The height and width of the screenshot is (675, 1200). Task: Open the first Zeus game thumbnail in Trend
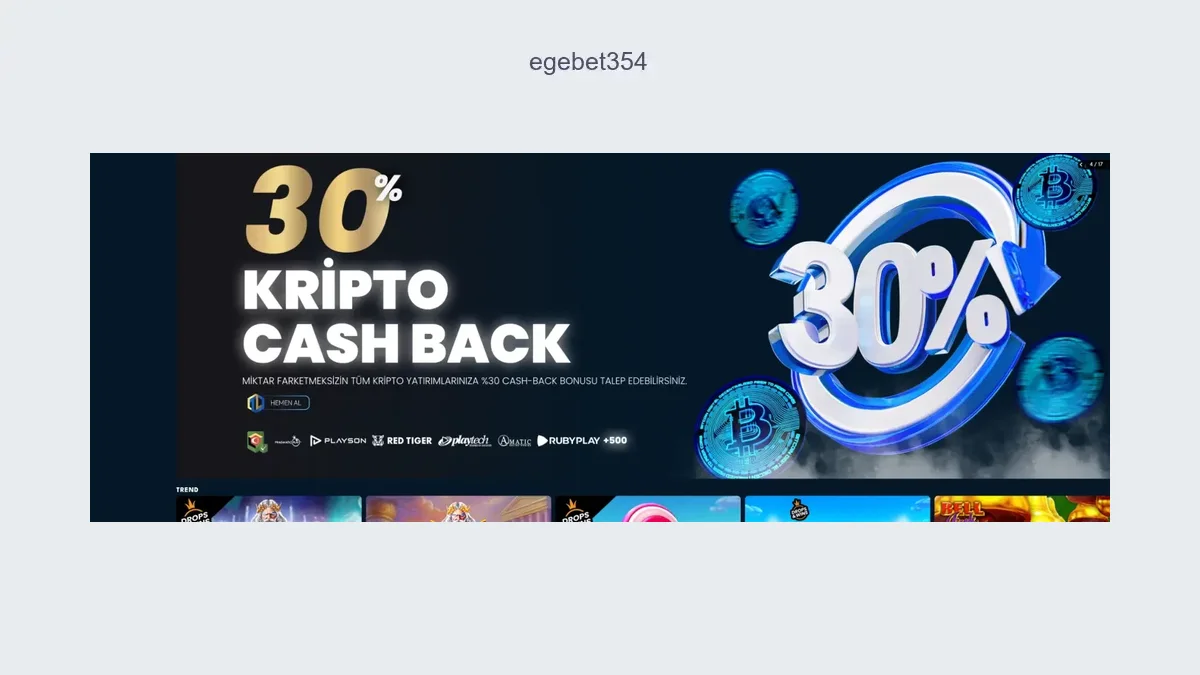click(269, 509)
